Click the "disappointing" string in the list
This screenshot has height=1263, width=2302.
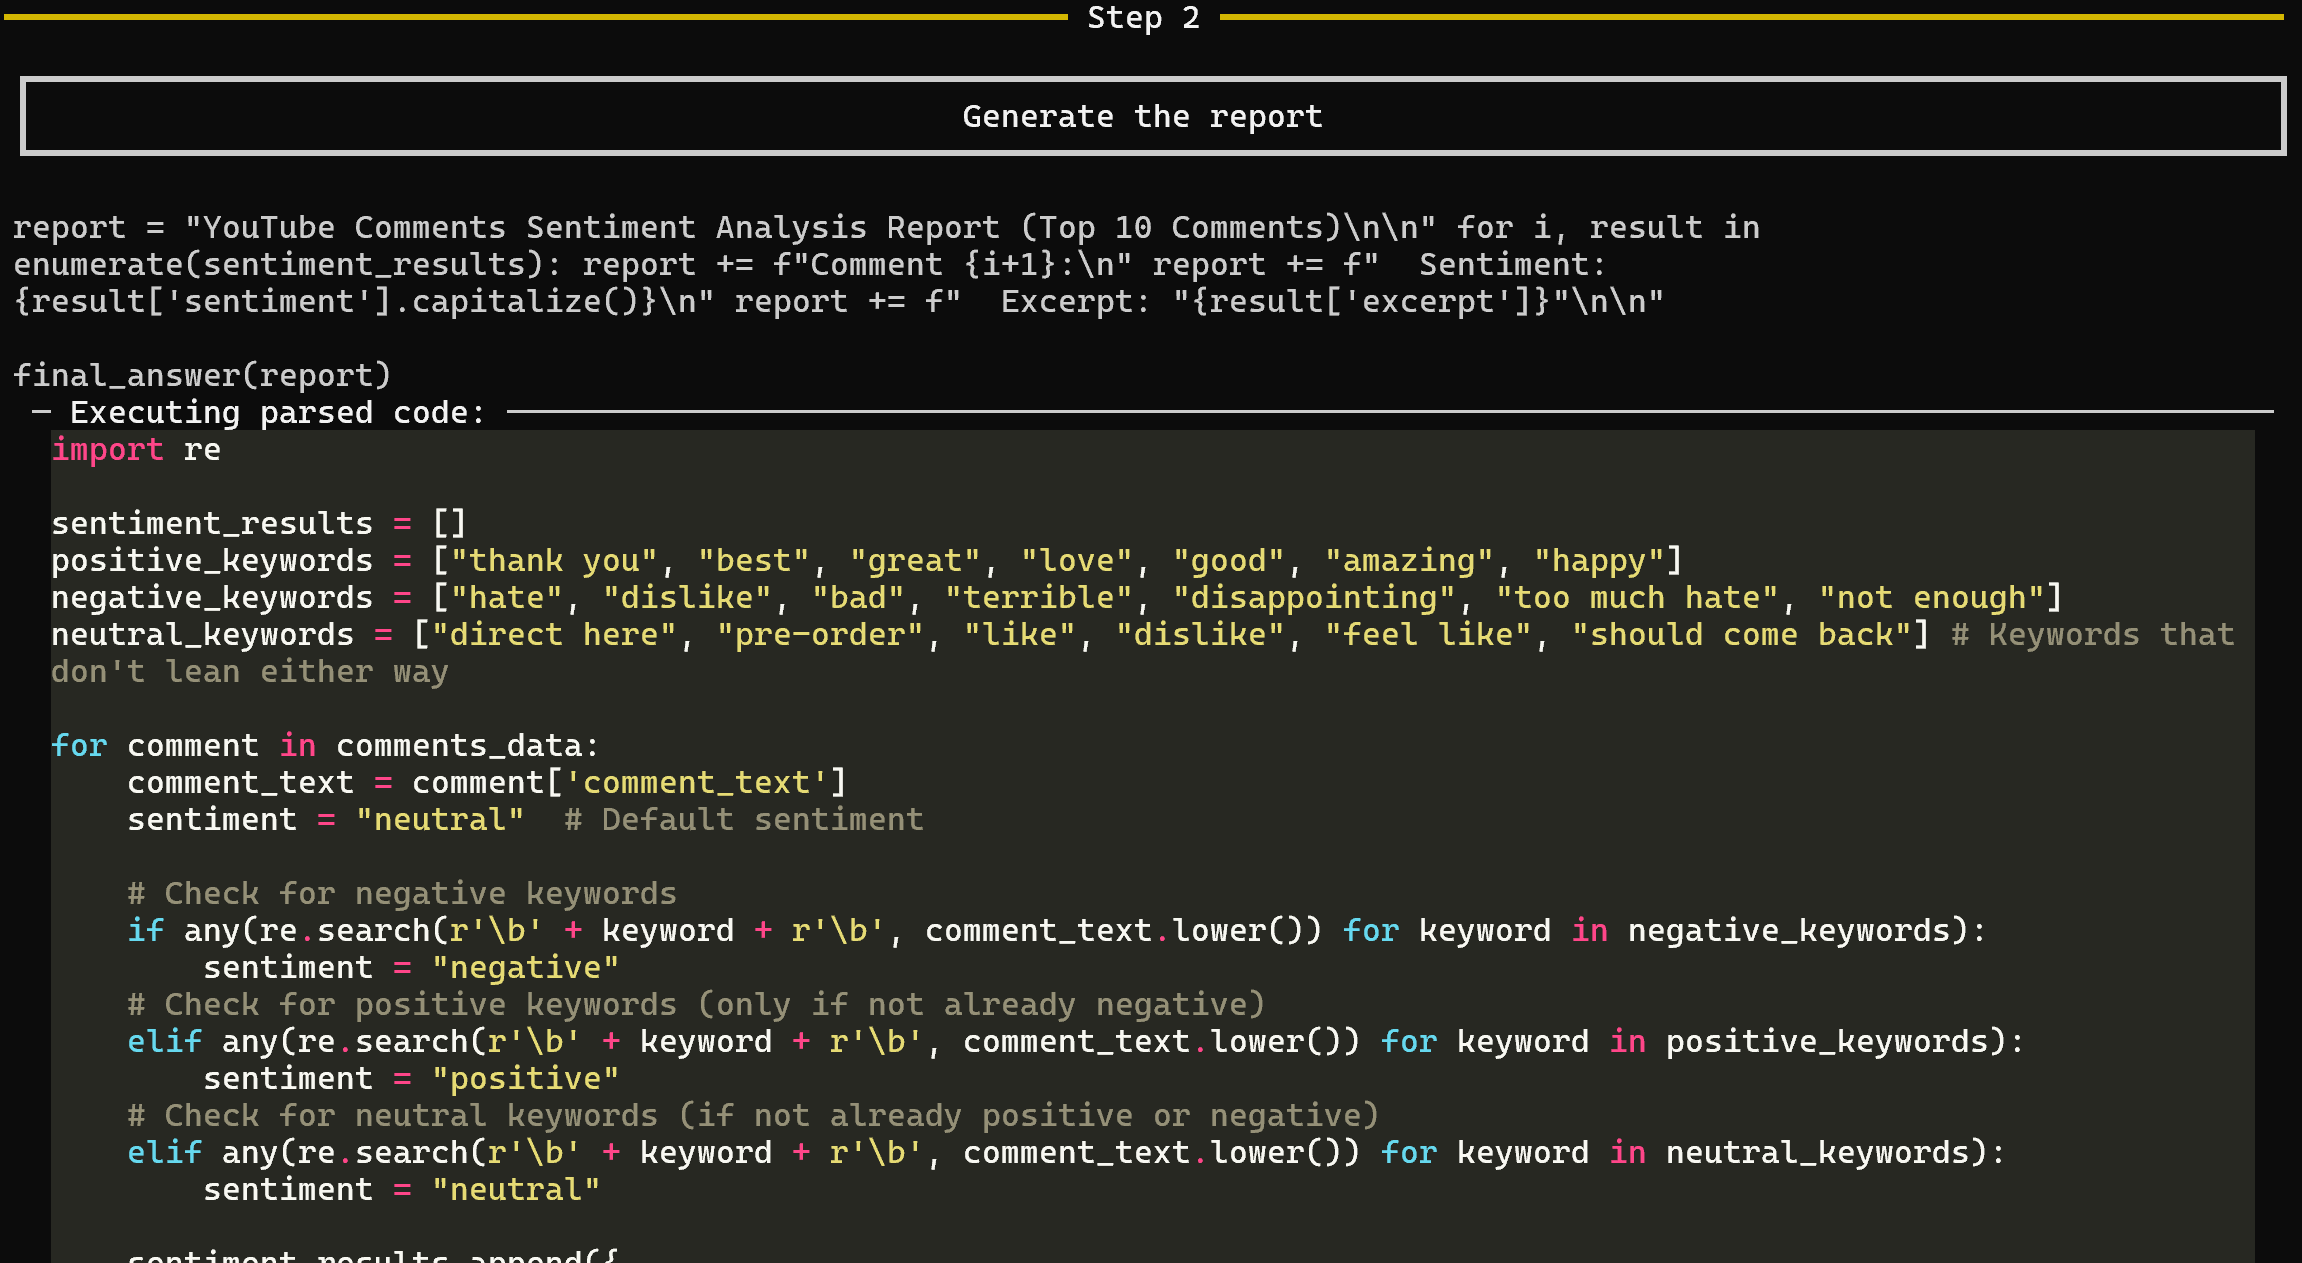[1313, 597]
